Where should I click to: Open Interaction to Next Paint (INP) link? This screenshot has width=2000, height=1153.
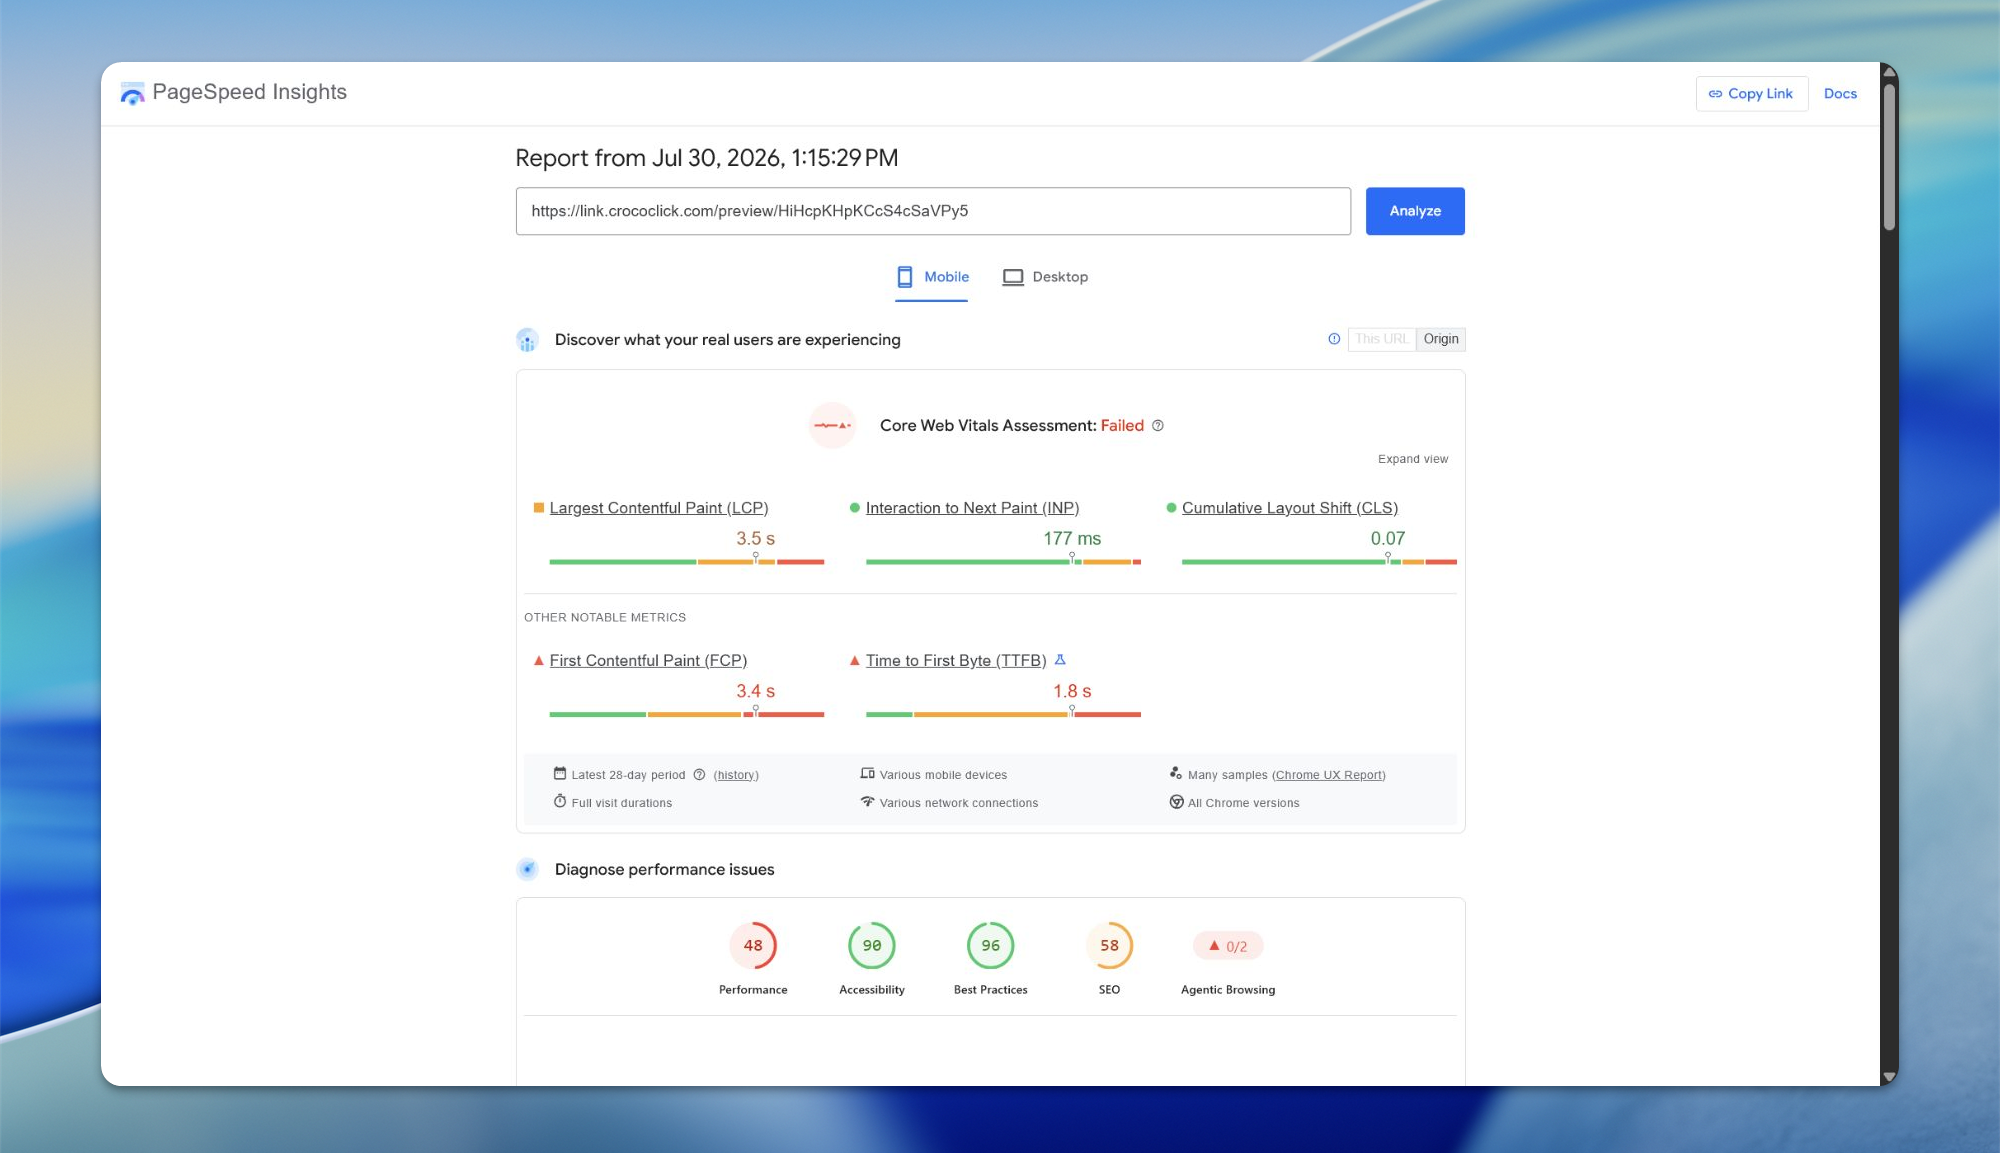click(x=973, y=508)
